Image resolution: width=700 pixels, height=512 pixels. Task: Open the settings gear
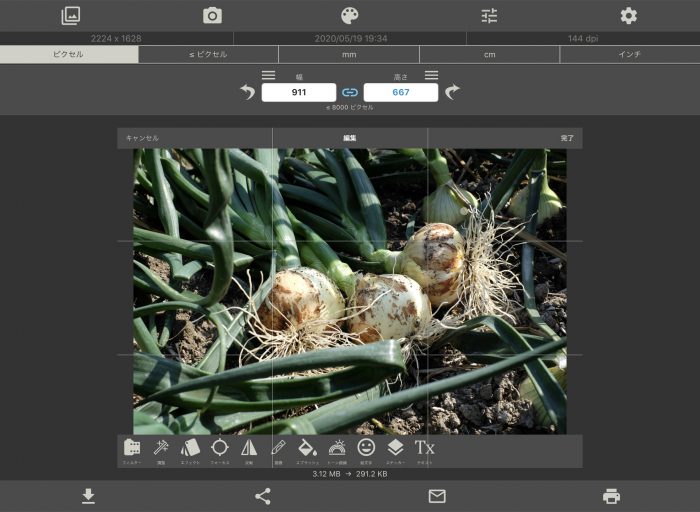tap(629, 16)
